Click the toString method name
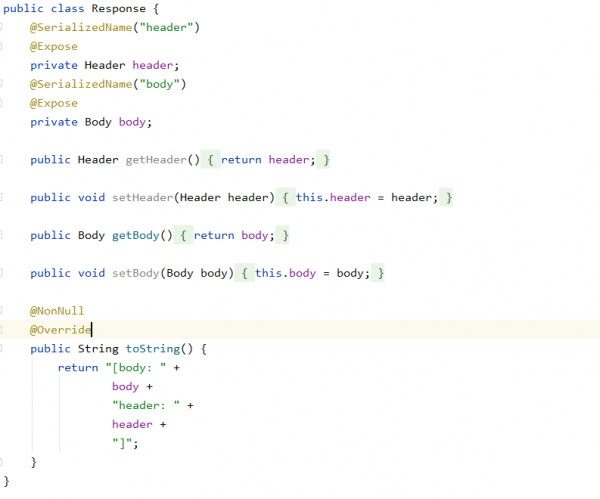The image size is (600, 499). click(153, 349)
